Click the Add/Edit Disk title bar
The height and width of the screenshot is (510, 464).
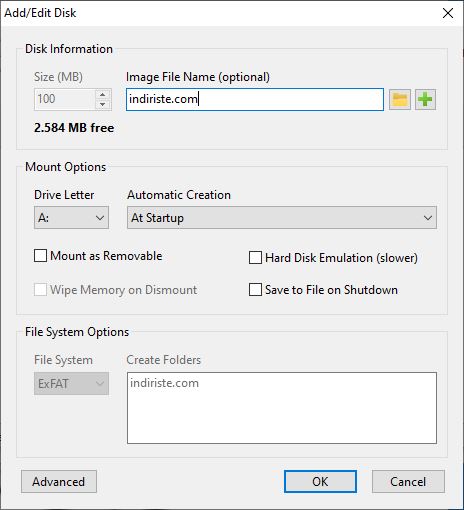click(x=217, y=13)
